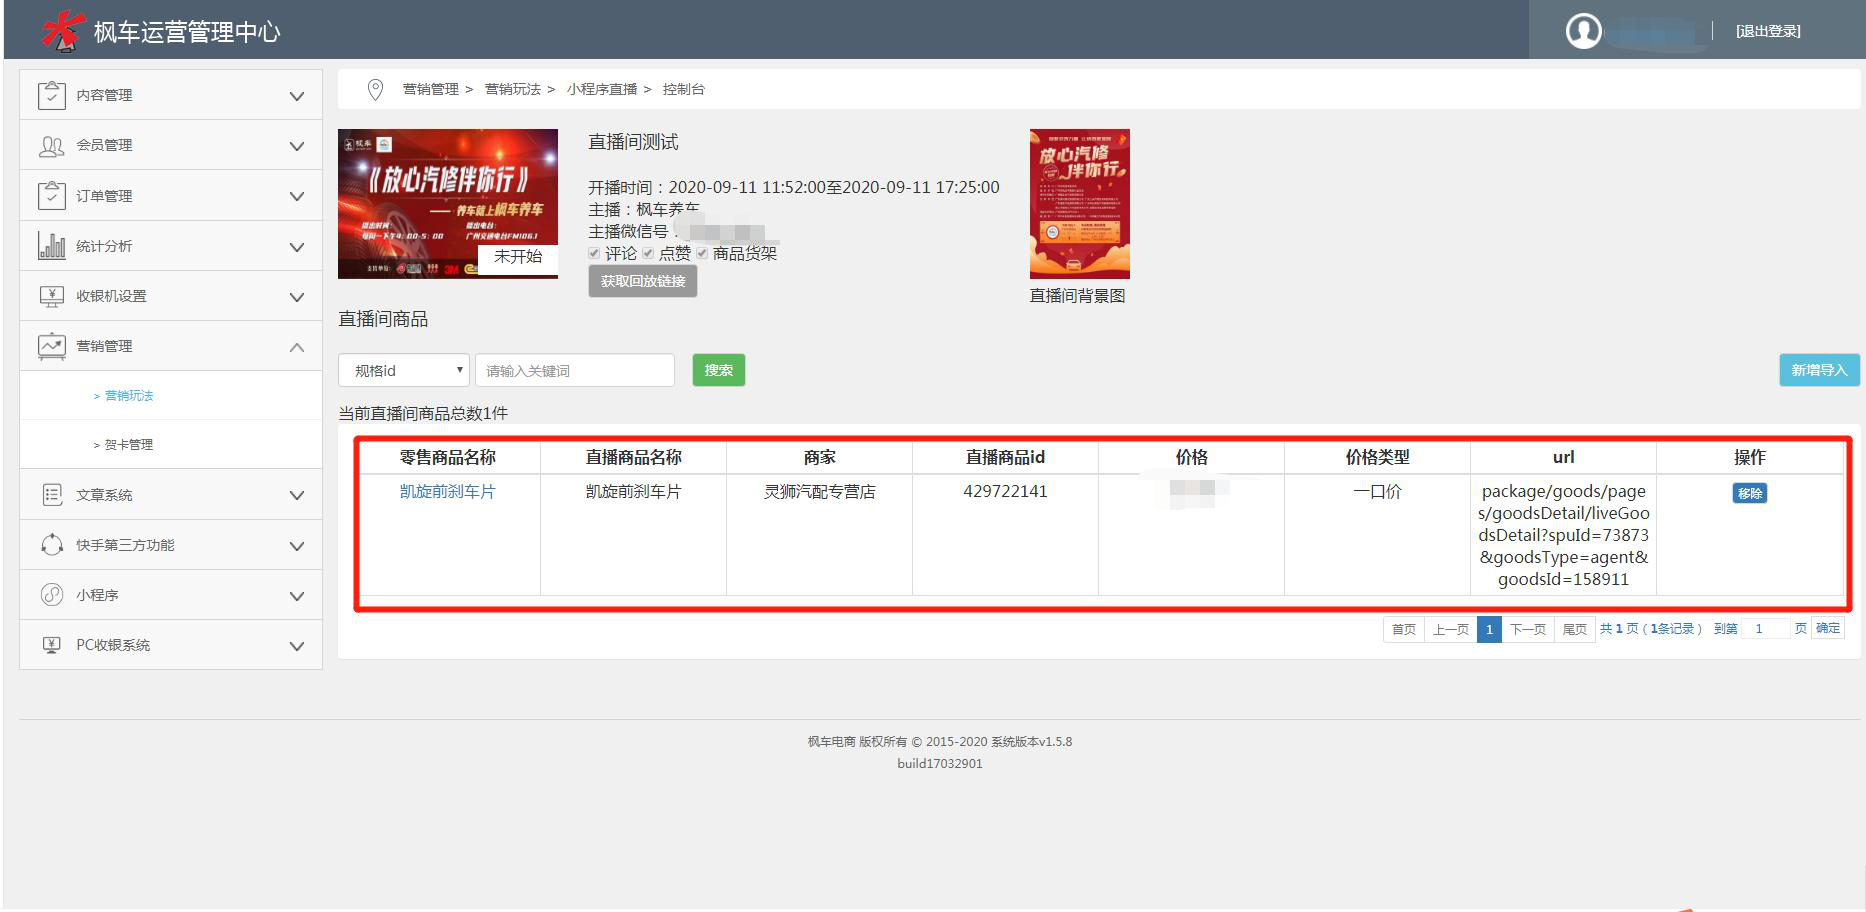1866x912 pixels.
Task: Click the 小程序 circular icon
Action: pyautogui.click(x=52, y=595)
